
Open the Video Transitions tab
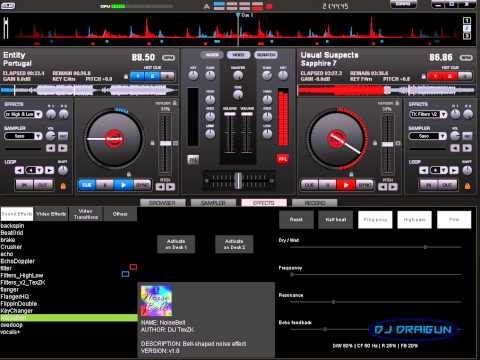click(x=86, y=214)
